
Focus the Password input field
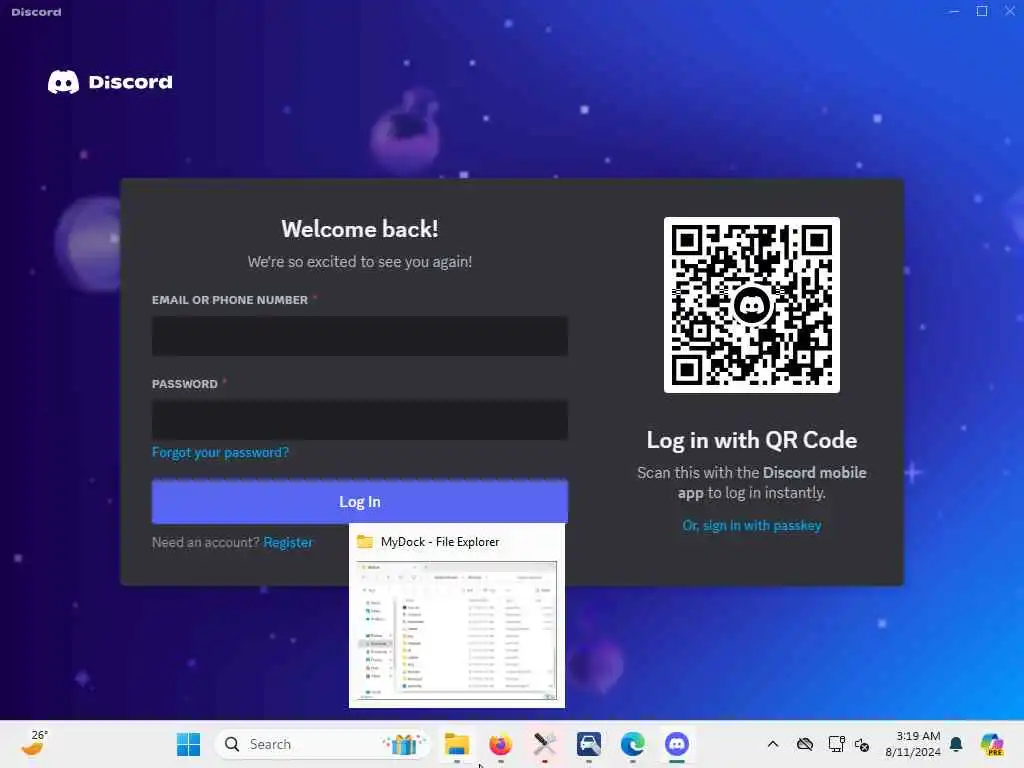click(x=359, y=419)
